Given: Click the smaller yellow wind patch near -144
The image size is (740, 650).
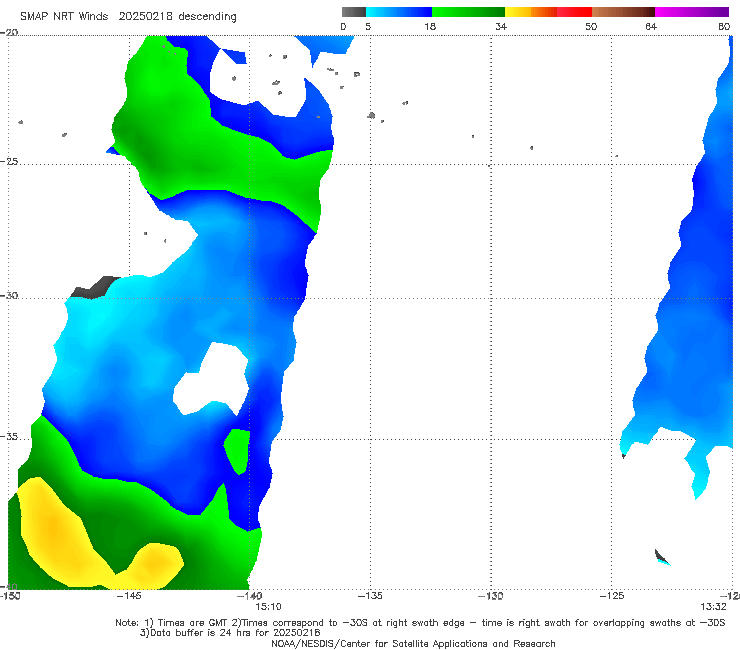Looking at the screenshot, I should [153, 564].
